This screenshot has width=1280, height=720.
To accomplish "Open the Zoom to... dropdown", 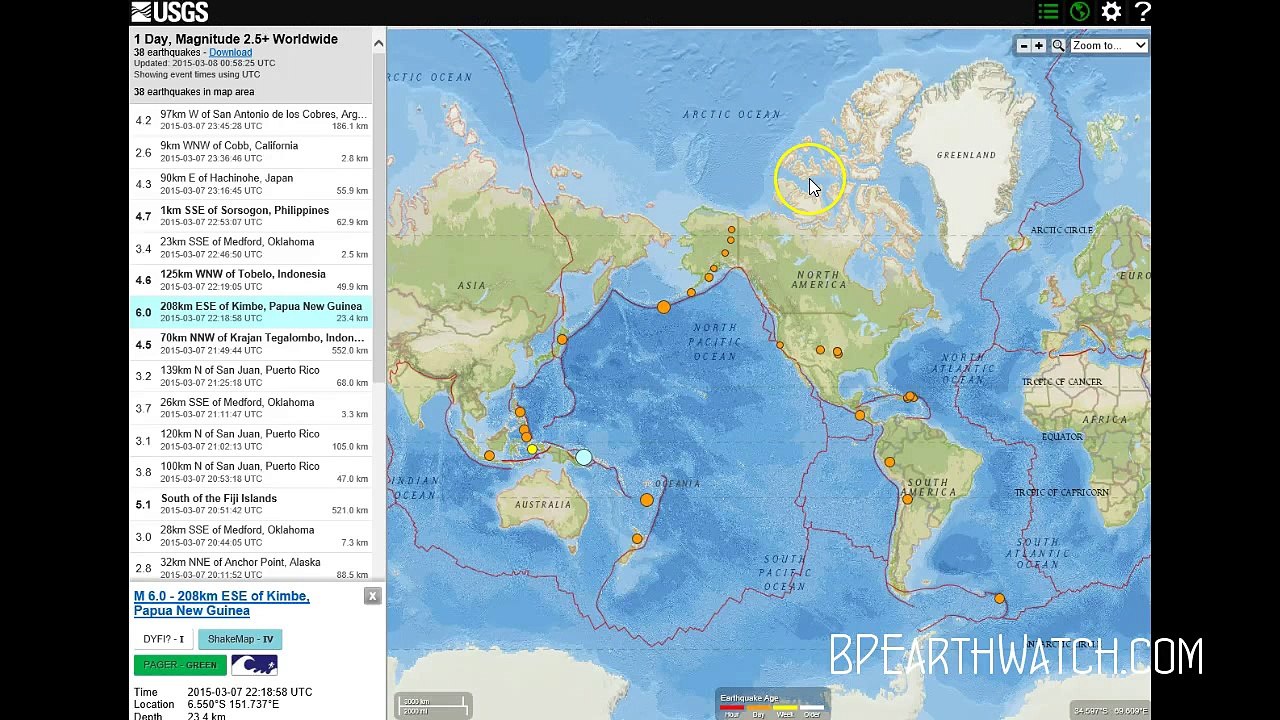I will click(1109, 46).
